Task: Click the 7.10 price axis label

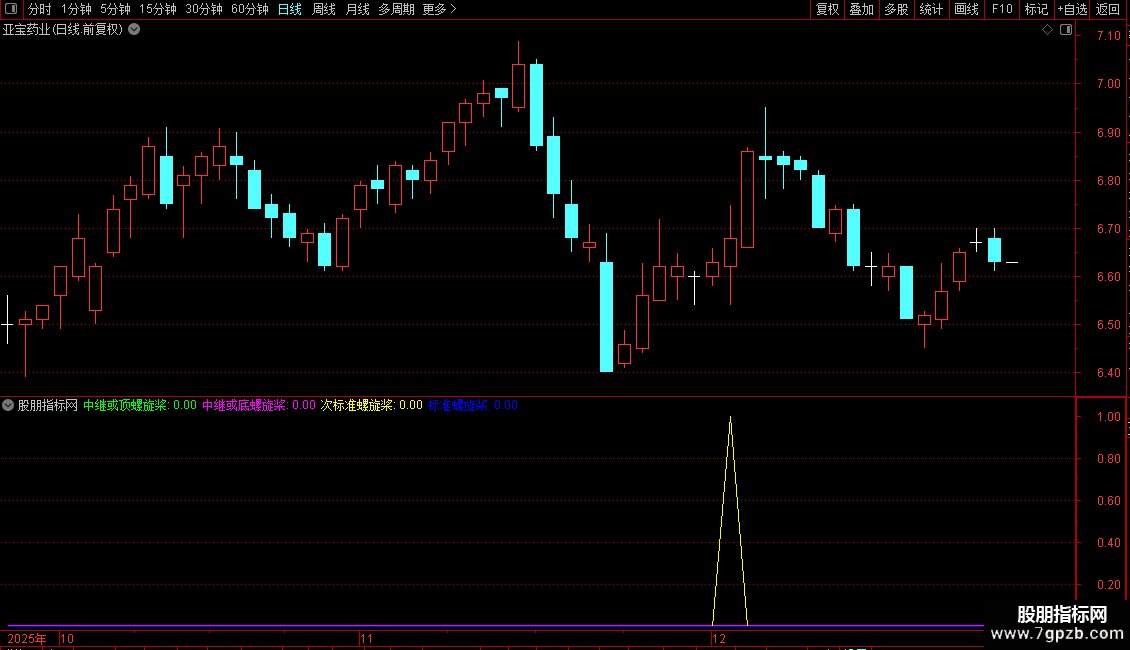Action: (1108, 35)
